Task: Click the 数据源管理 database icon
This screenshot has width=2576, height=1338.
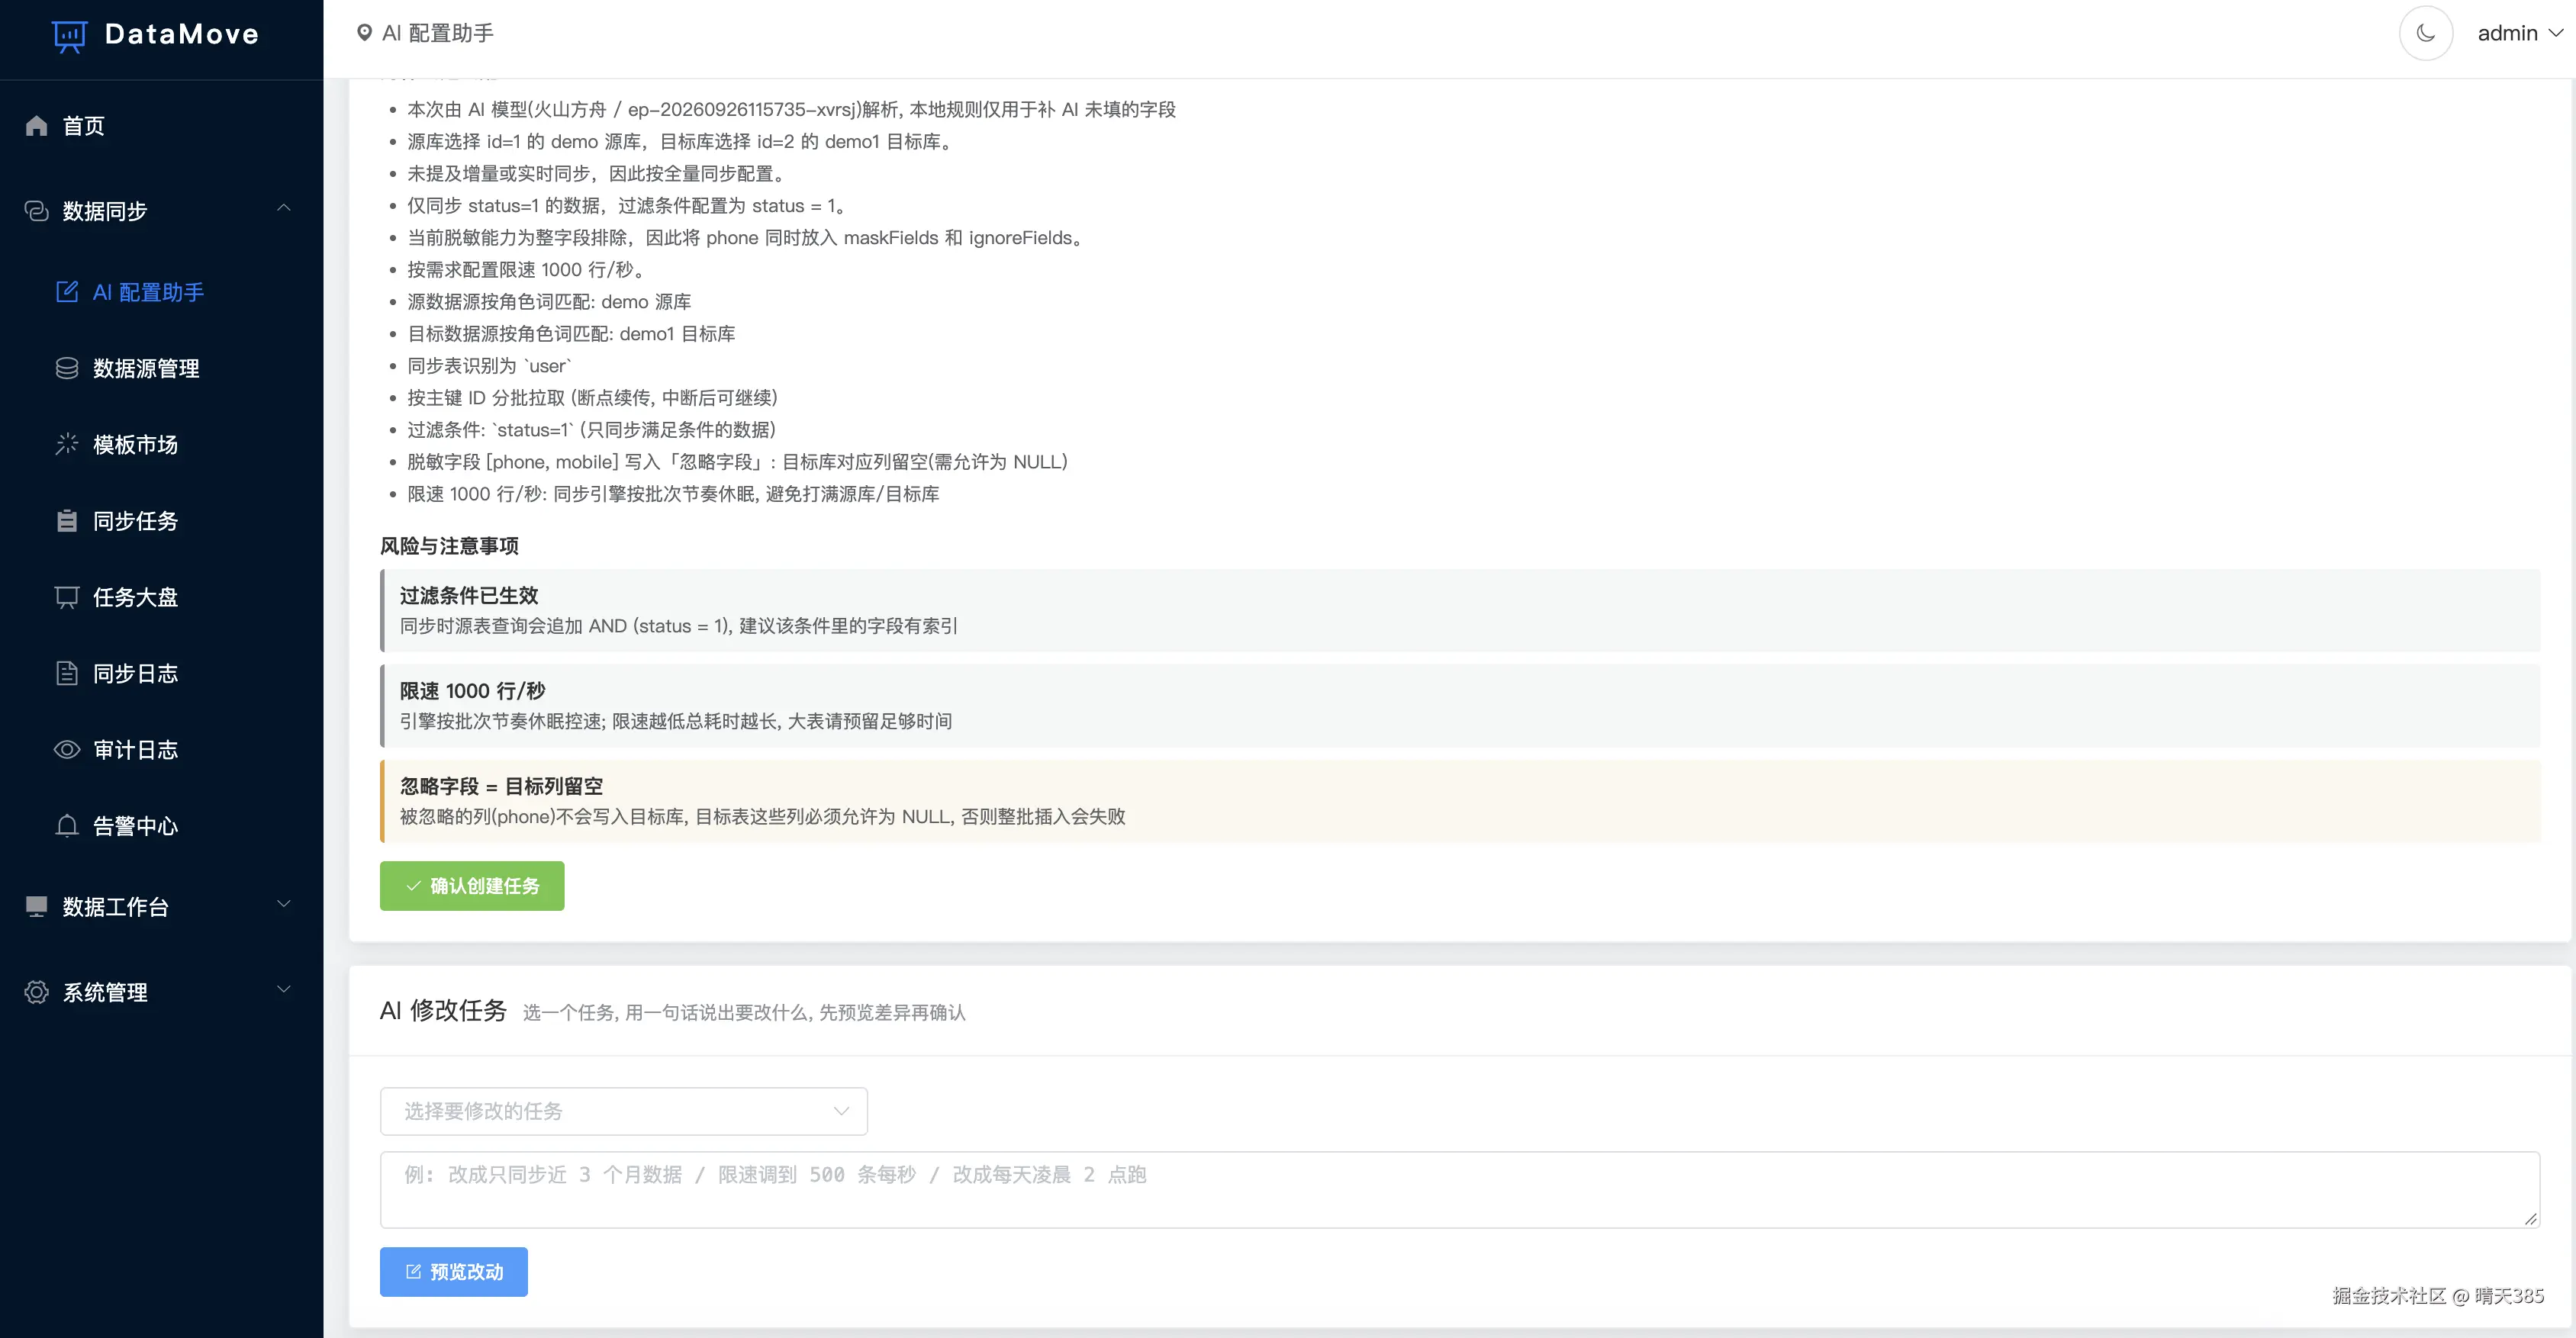Action: [67, 368]
